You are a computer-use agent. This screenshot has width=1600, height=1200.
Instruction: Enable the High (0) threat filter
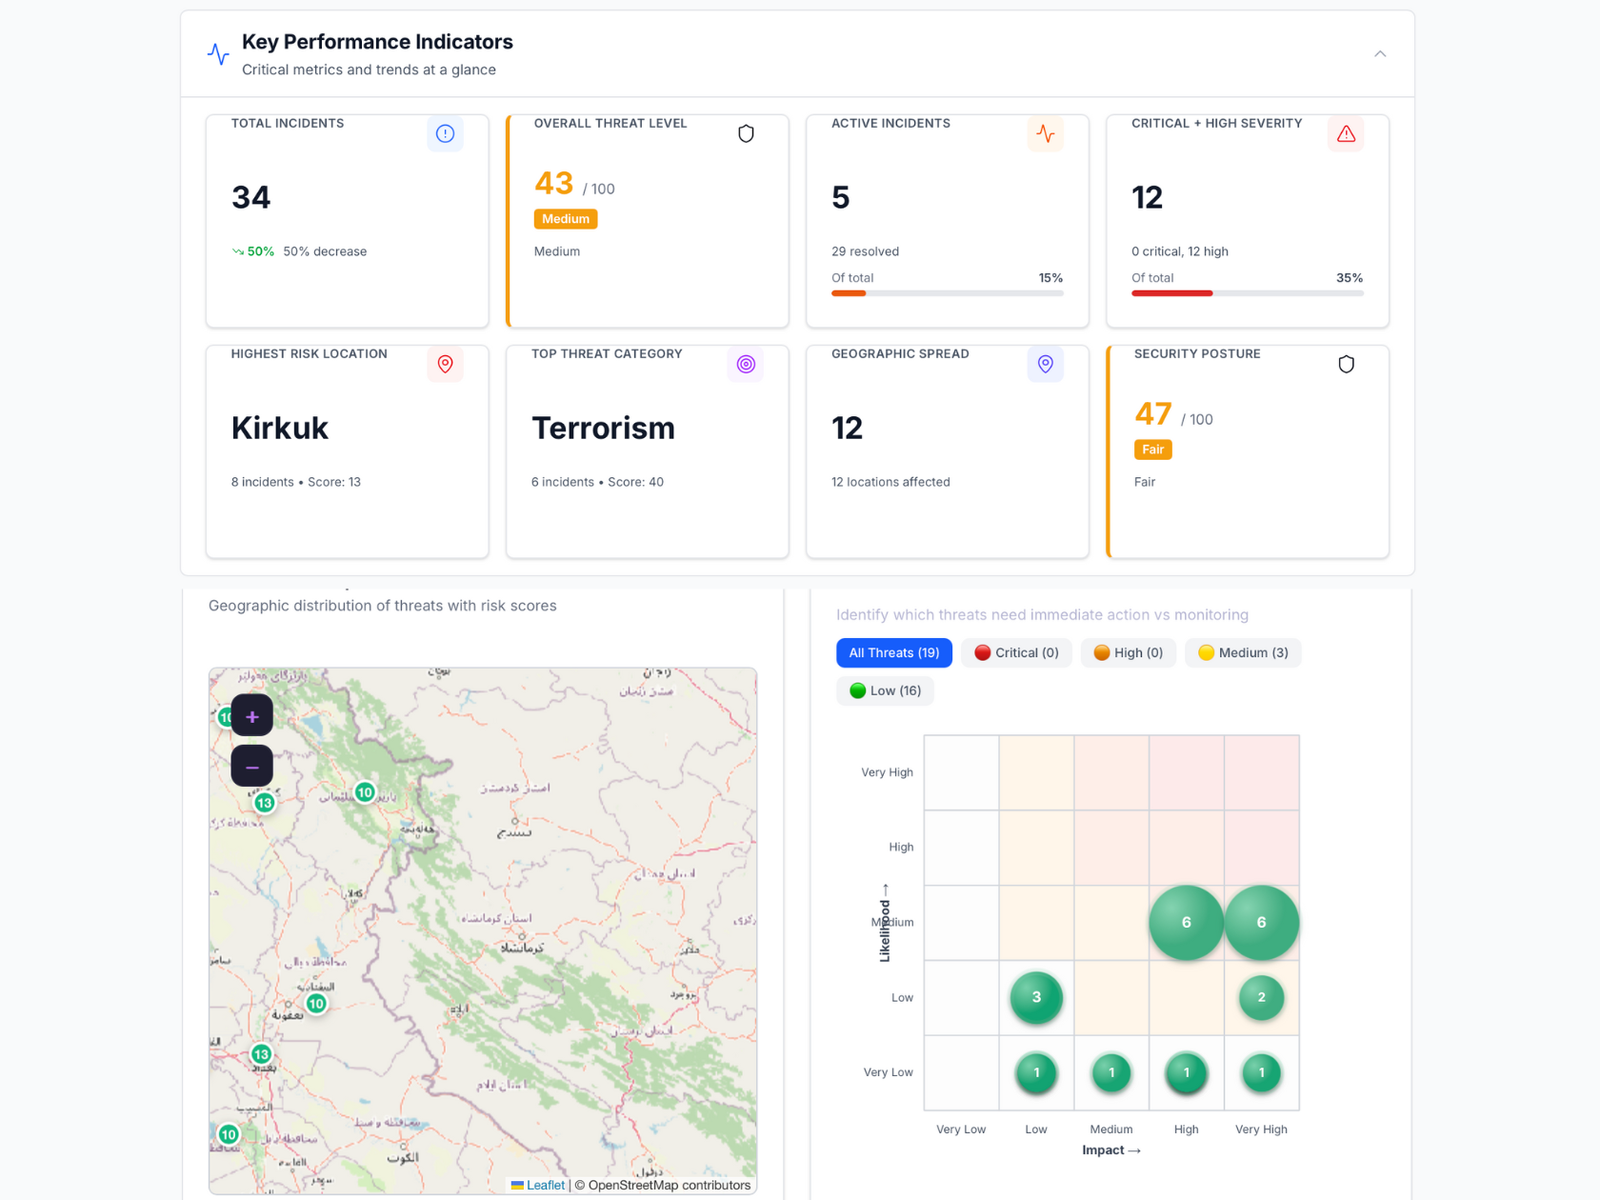click(1128, 652)
